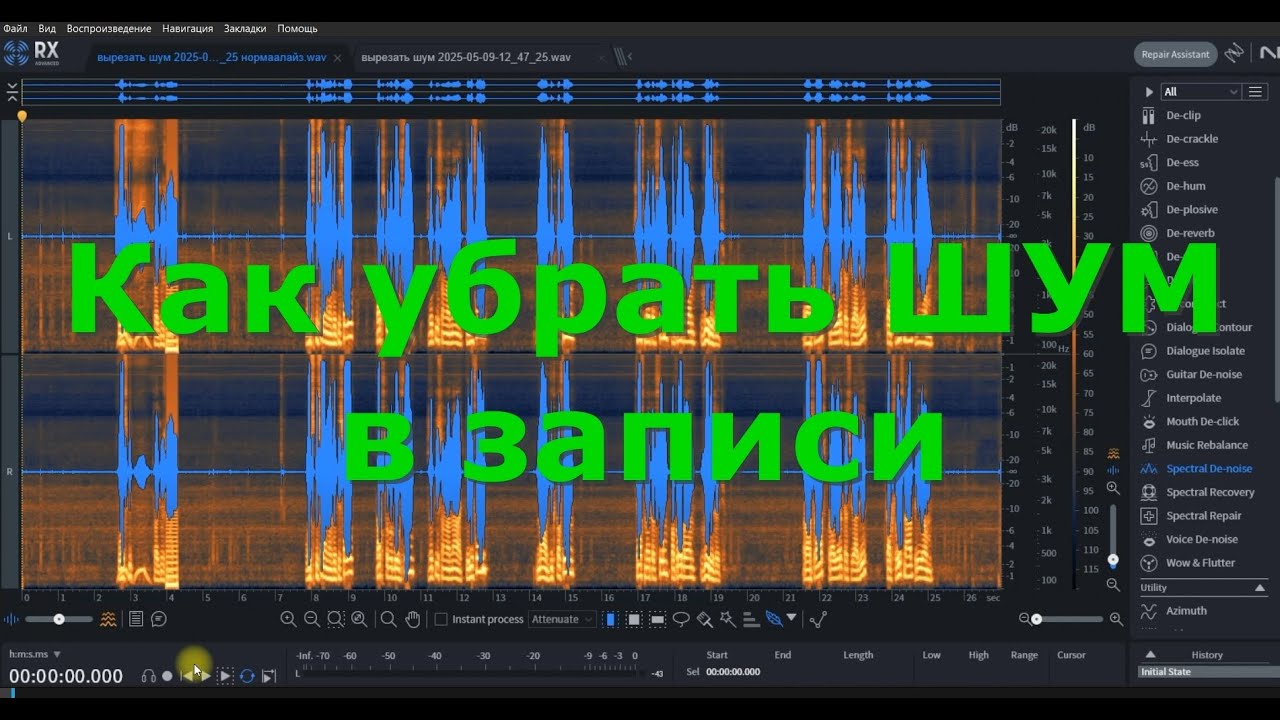The width and height of the screenshot is (1280, 720).
Task: Open the De-ess module
Action: pyautogui.click(x=1180, y=162)
